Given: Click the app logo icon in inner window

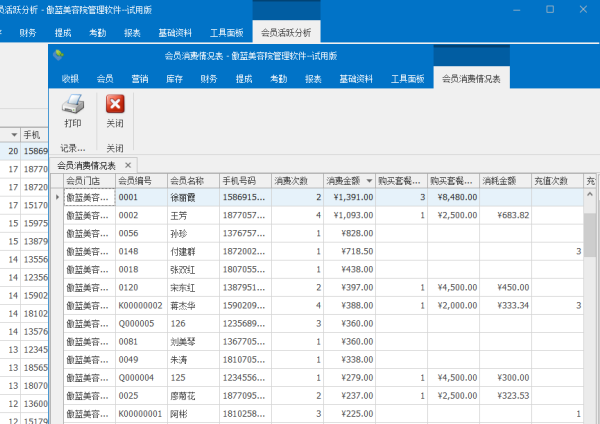Looking at the screenshot, I should (59, 55).
